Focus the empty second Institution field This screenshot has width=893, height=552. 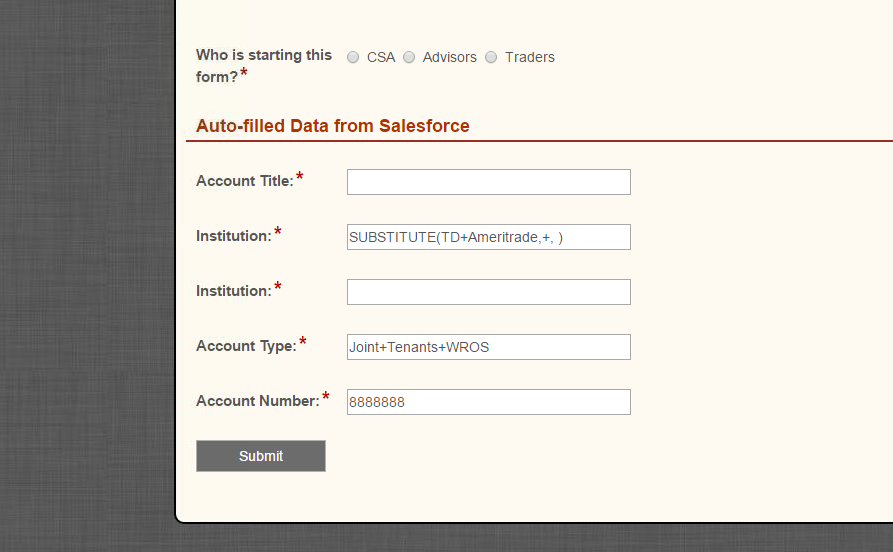(489, 292)
